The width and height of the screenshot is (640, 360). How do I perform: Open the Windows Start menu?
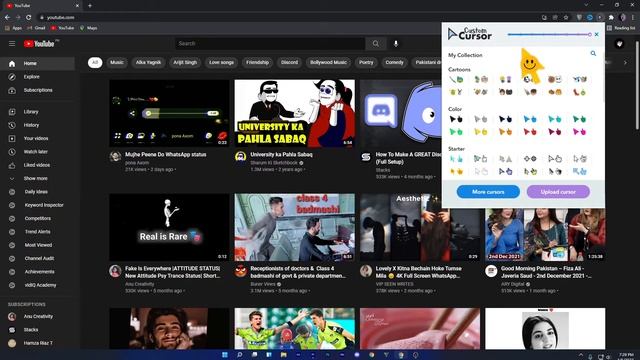224,355
